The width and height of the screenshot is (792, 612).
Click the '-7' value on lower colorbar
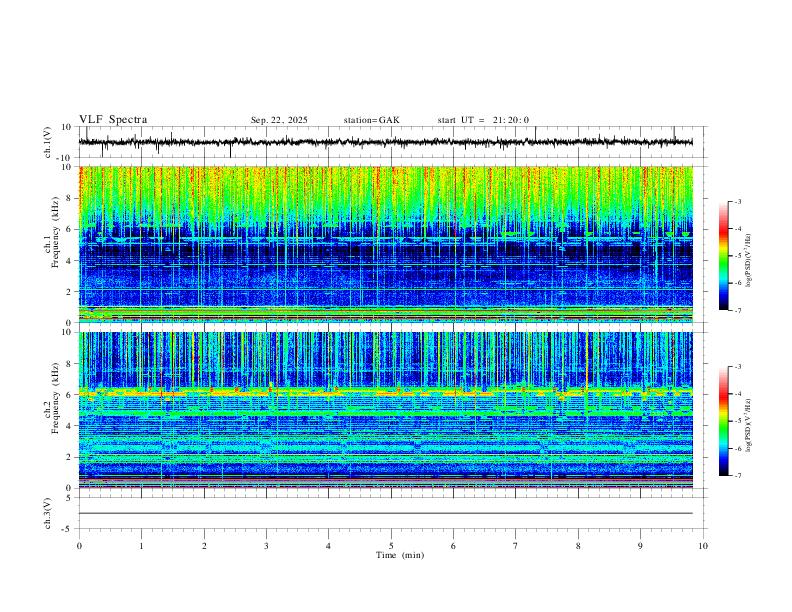(738, 476)
